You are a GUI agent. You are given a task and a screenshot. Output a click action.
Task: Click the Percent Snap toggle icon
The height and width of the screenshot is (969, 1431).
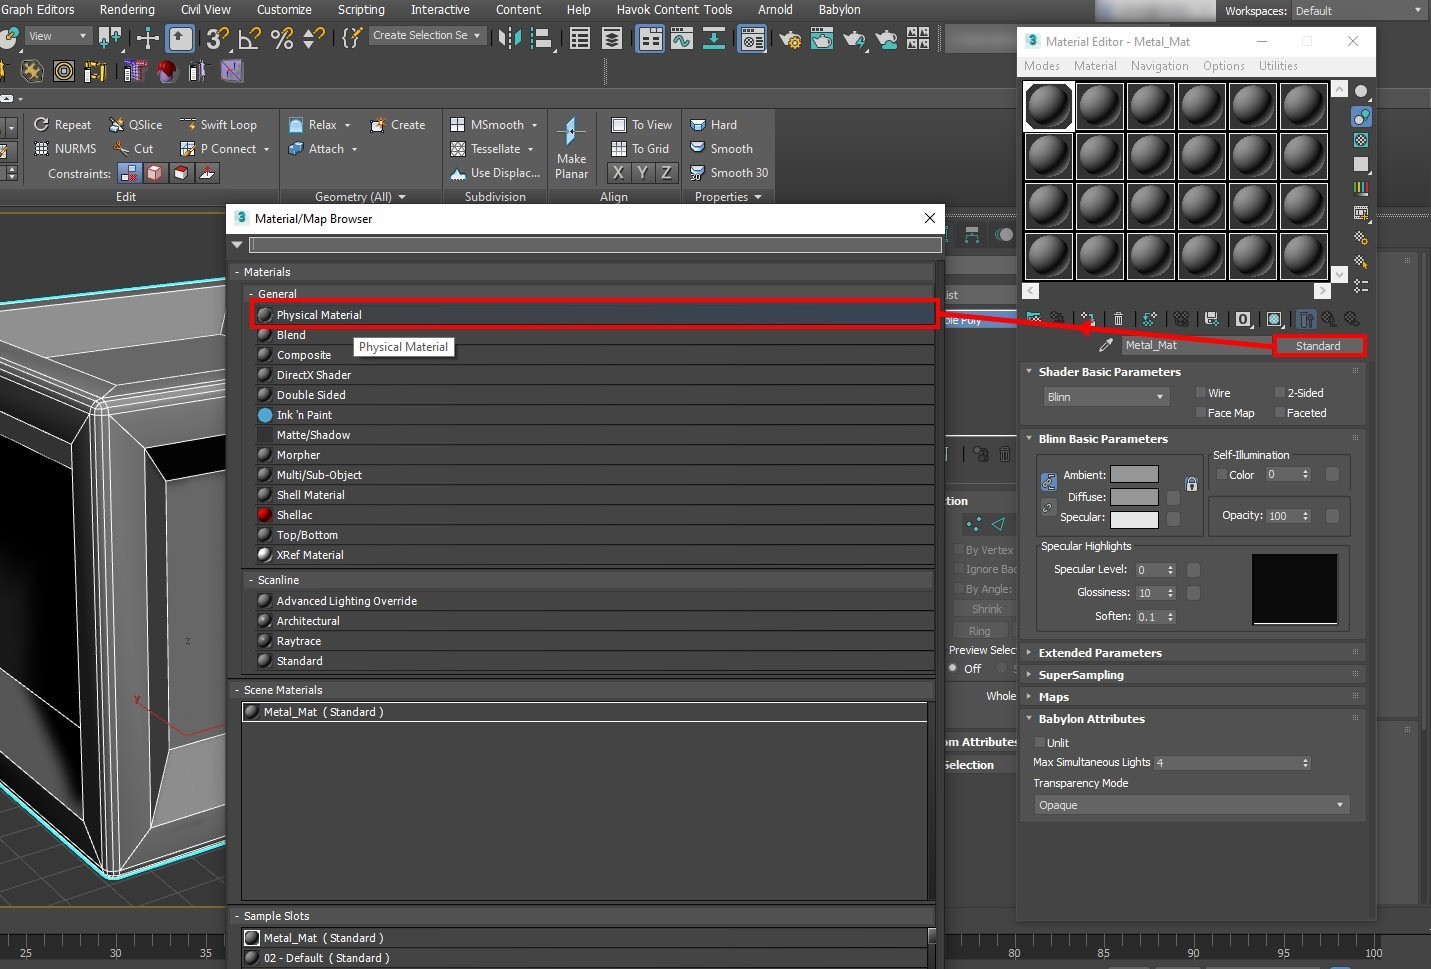tap(282, 38)
